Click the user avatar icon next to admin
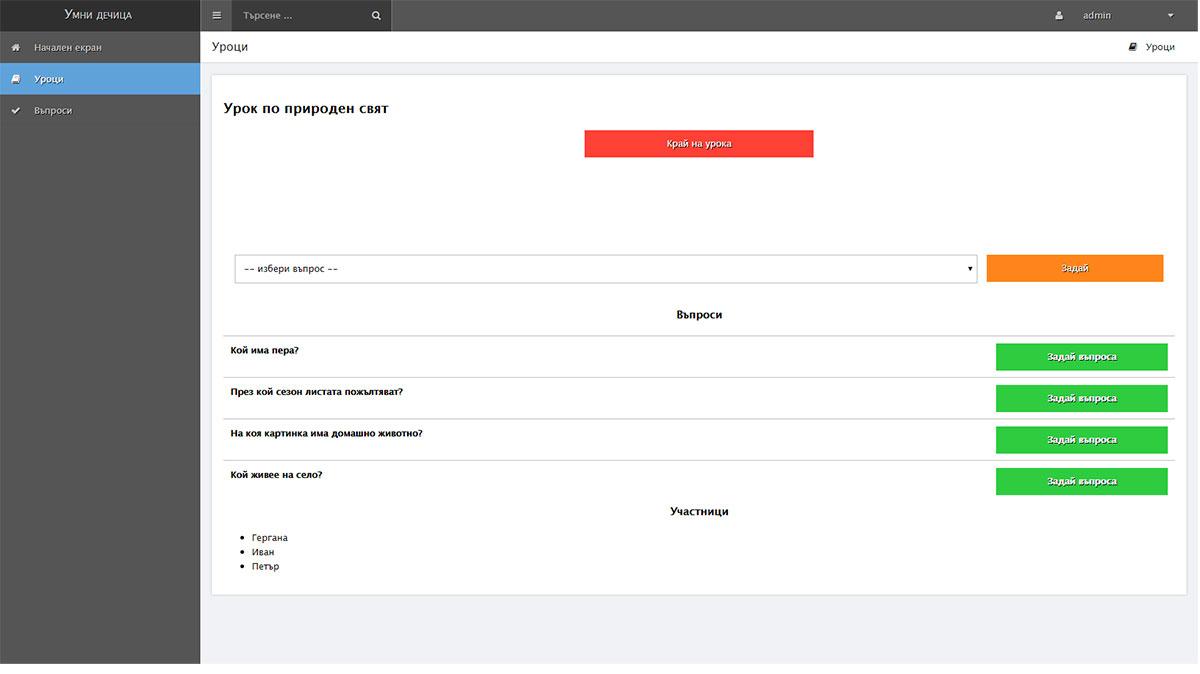Screen dimensions: 1200x674 coord(1059,16)
